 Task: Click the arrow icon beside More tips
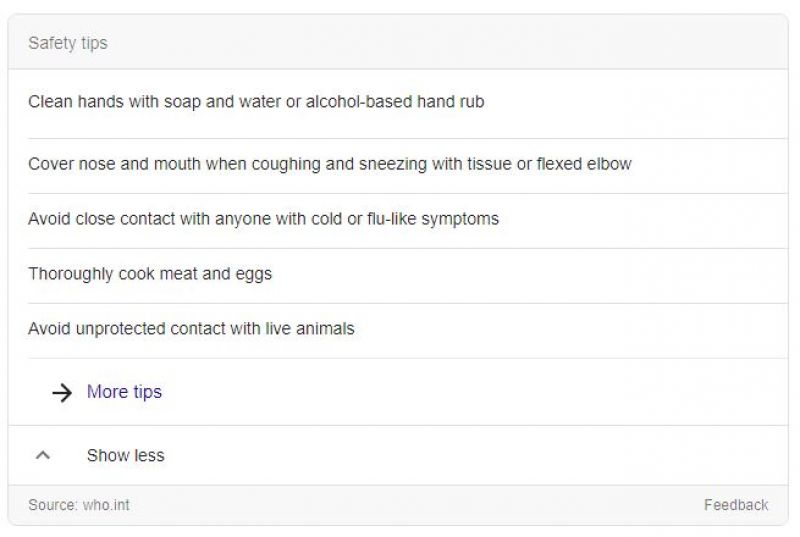(62, 392)
